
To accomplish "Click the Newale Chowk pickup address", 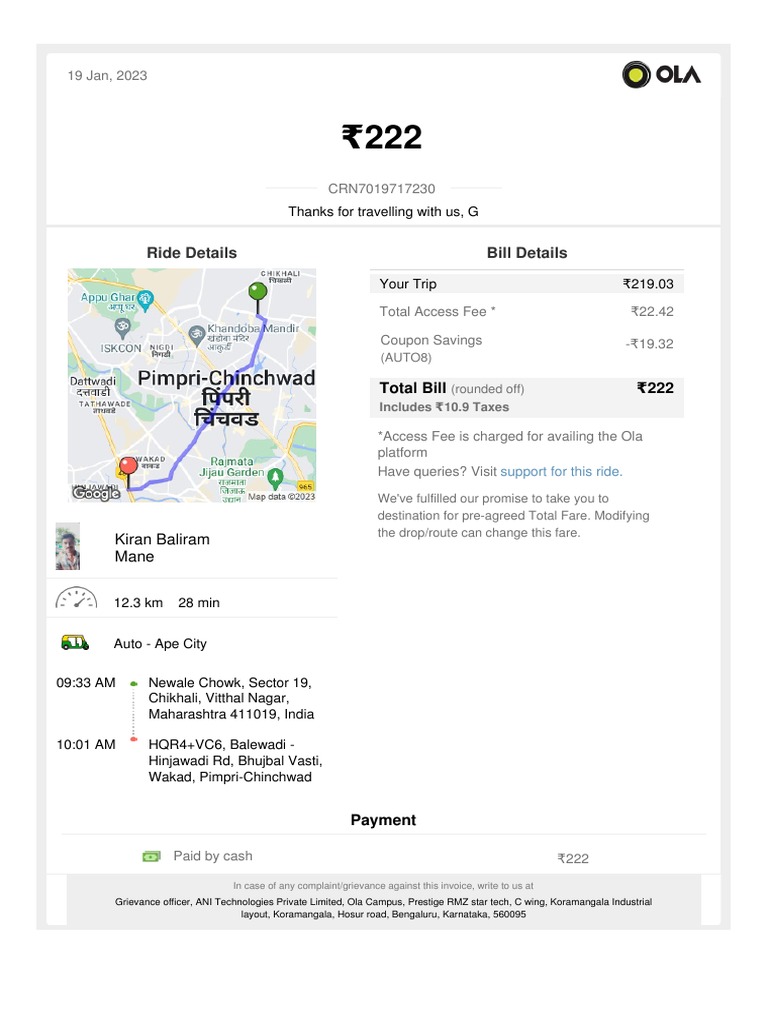I will coord(231,698).
